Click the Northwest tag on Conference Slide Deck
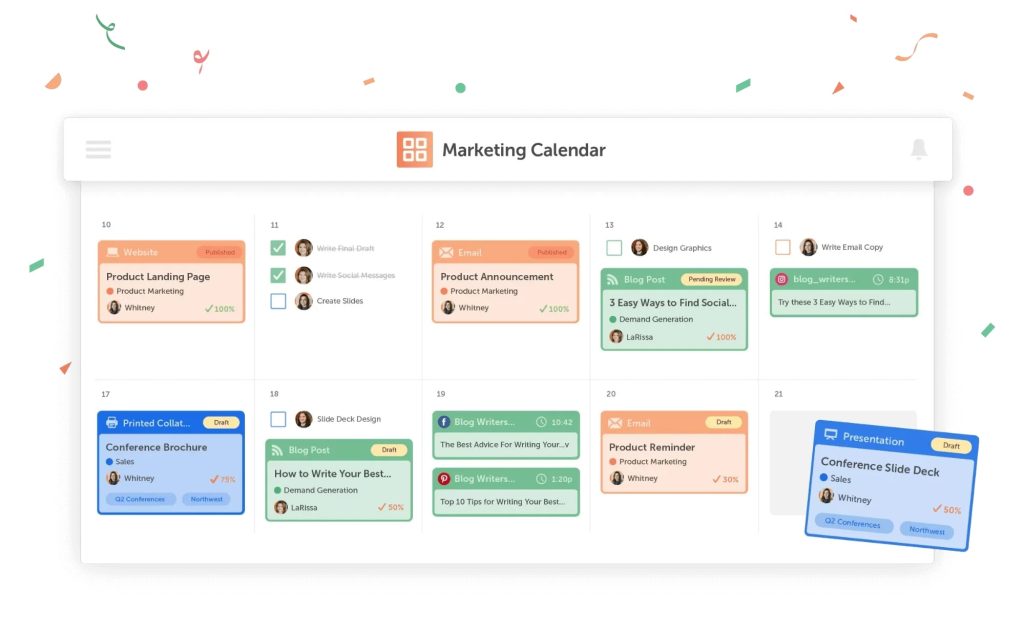 click(927, 531)
